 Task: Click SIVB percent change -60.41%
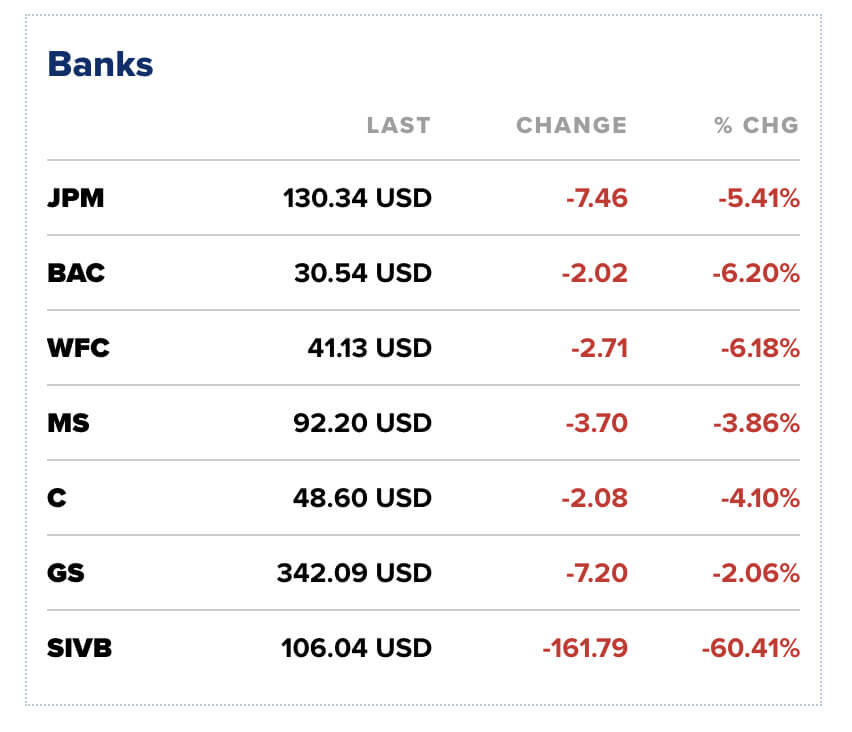(x=750, y=648)
